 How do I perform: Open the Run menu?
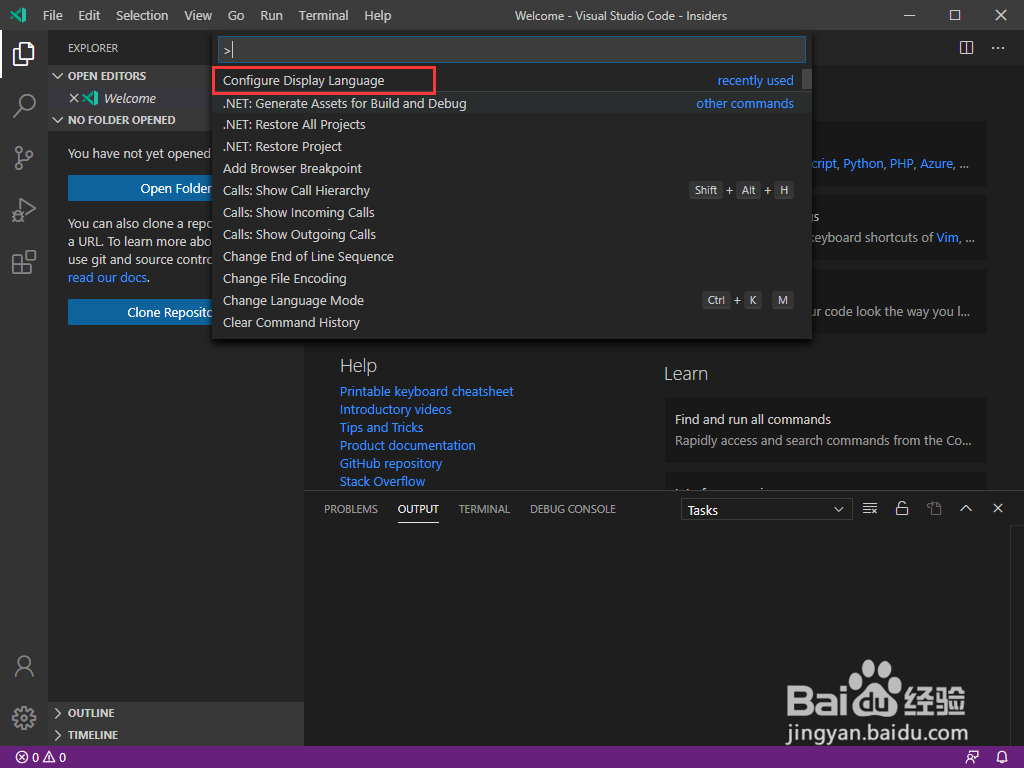point(271,15)
